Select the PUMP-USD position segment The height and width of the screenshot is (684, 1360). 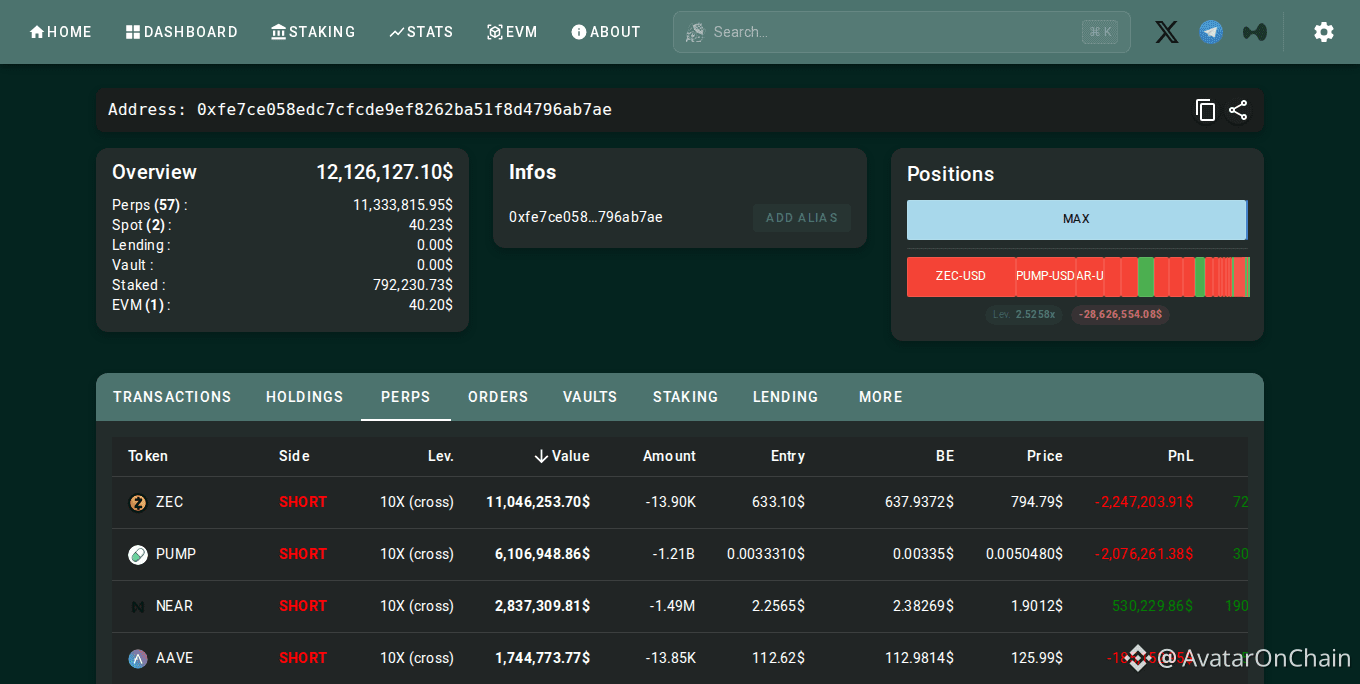(1046, 277)
